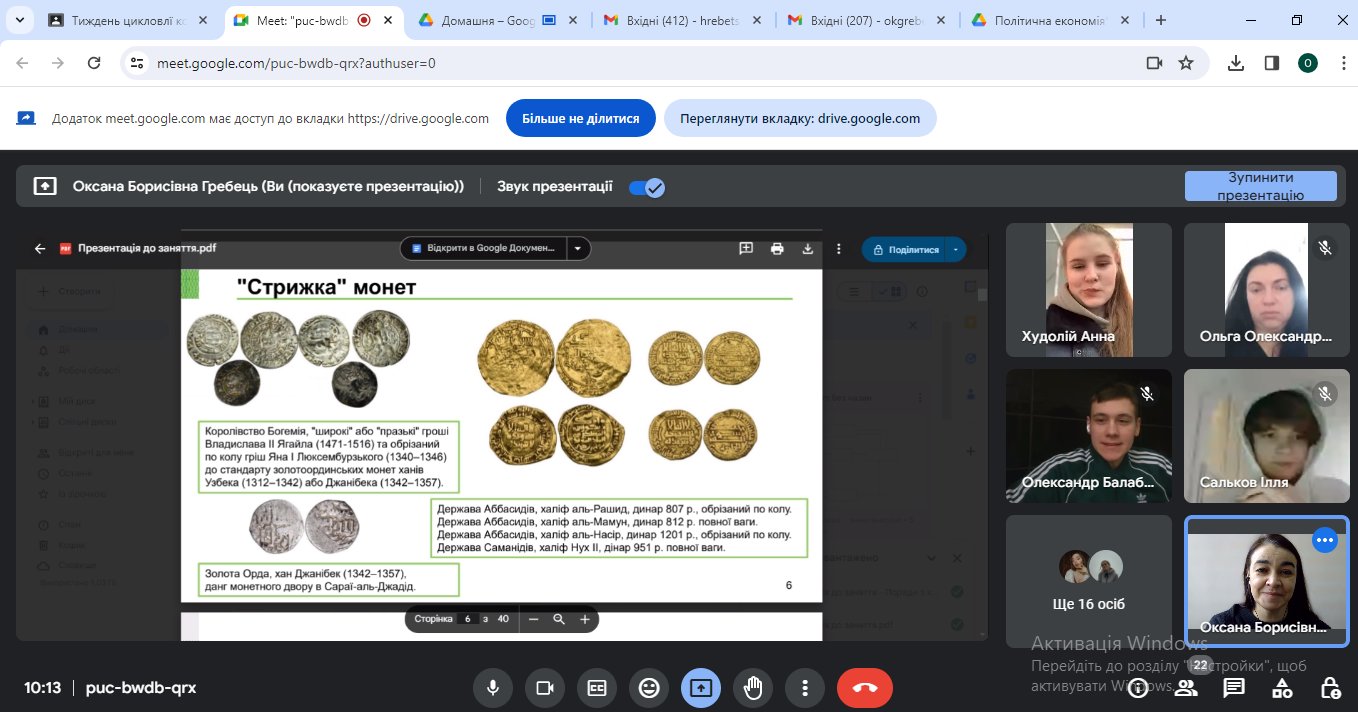Open the in-call chat panel
This screenshot has width=1358, height=712.
(1234, 688)
